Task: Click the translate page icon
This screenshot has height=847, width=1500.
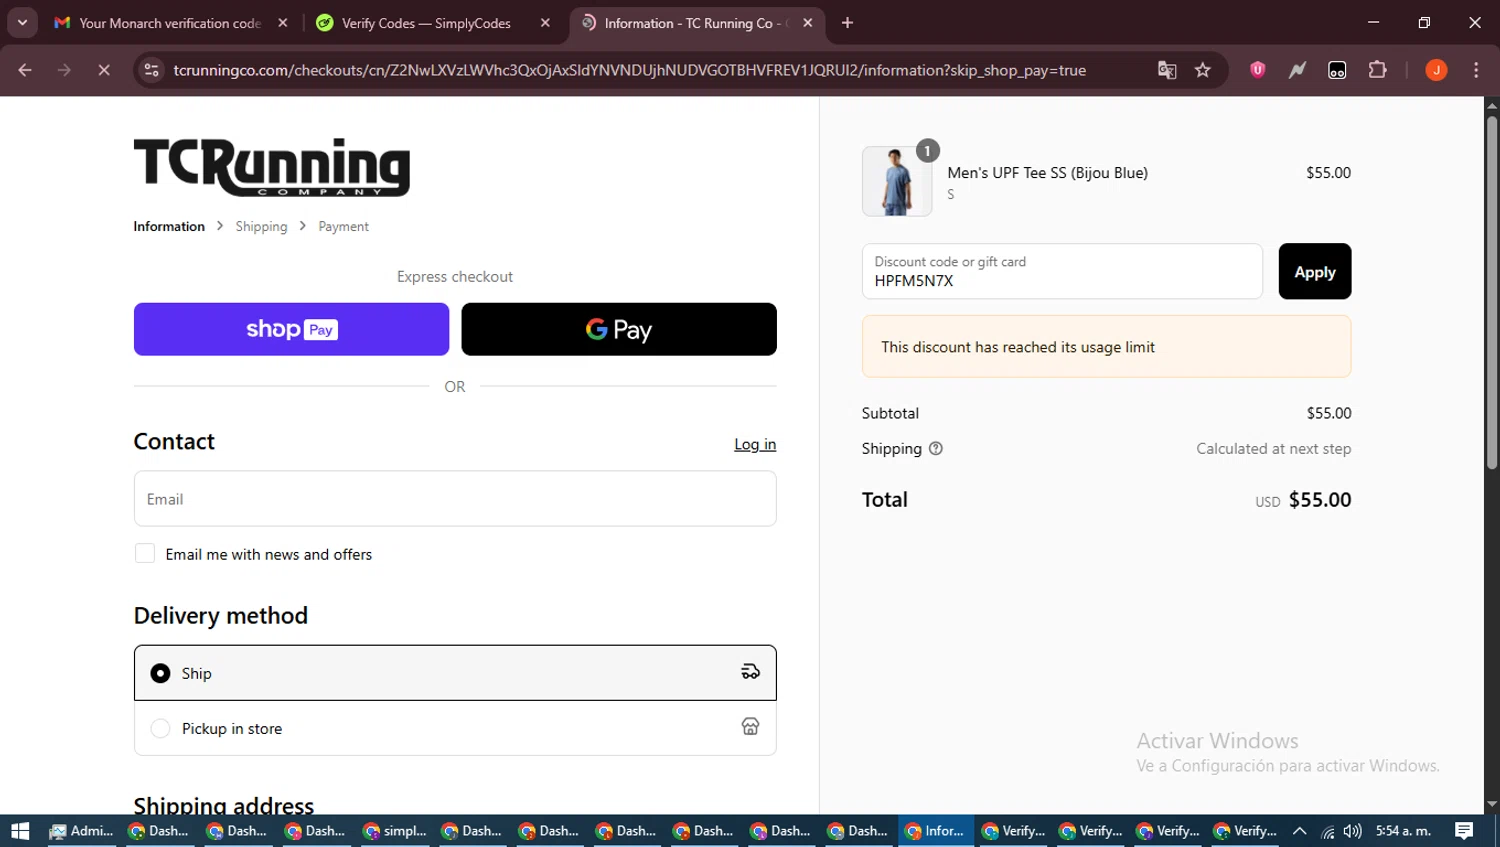Action: tap(1167, 70)
